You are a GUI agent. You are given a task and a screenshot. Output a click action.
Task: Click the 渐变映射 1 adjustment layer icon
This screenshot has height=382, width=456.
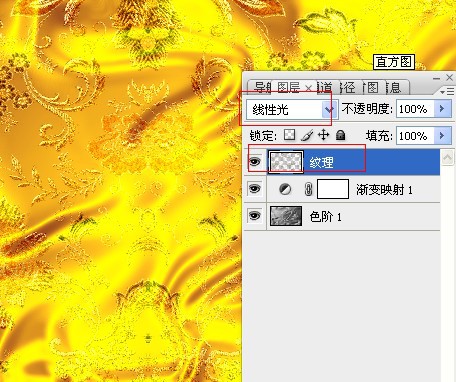pyautogui.click(x=285, y=189)
